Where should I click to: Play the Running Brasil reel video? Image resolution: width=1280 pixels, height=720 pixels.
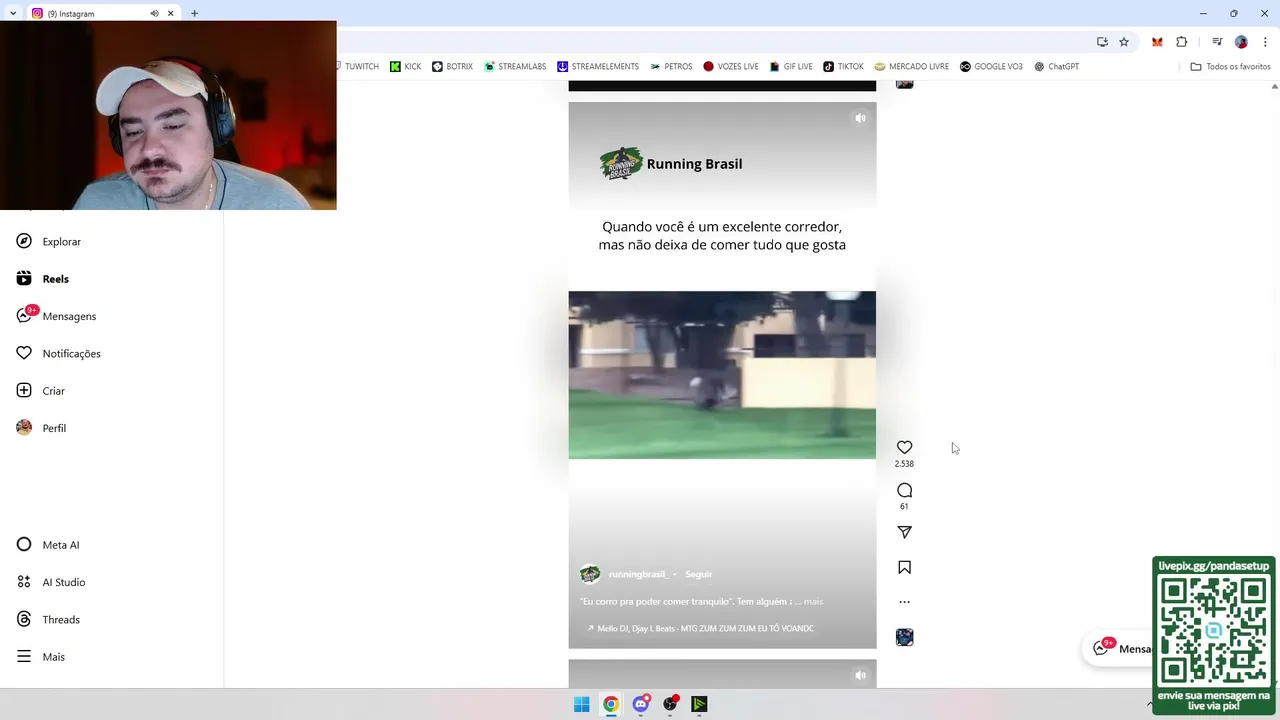[x=722, y=375]
